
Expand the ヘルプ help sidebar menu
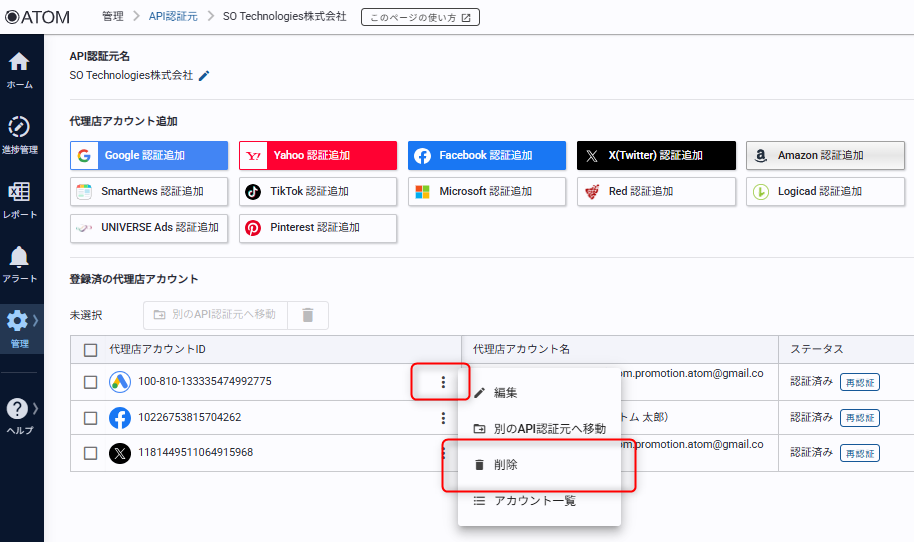click(21, 414)
